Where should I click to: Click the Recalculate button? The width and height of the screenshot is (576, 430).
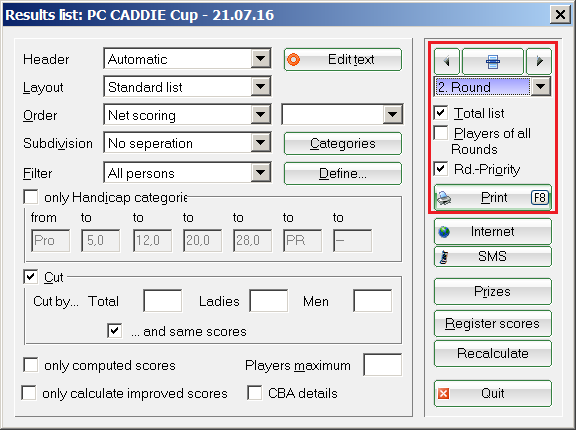point(493,354)
